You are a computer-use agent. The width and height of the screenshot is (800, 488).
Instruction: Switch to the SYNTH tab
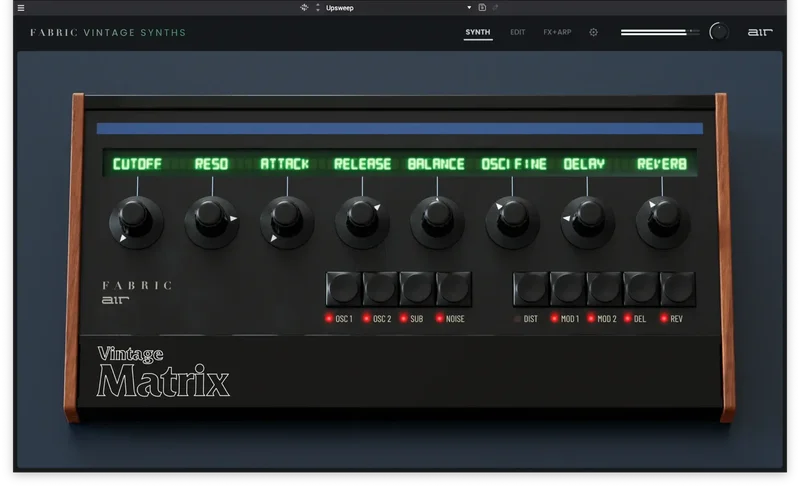(x=478, y=32)
